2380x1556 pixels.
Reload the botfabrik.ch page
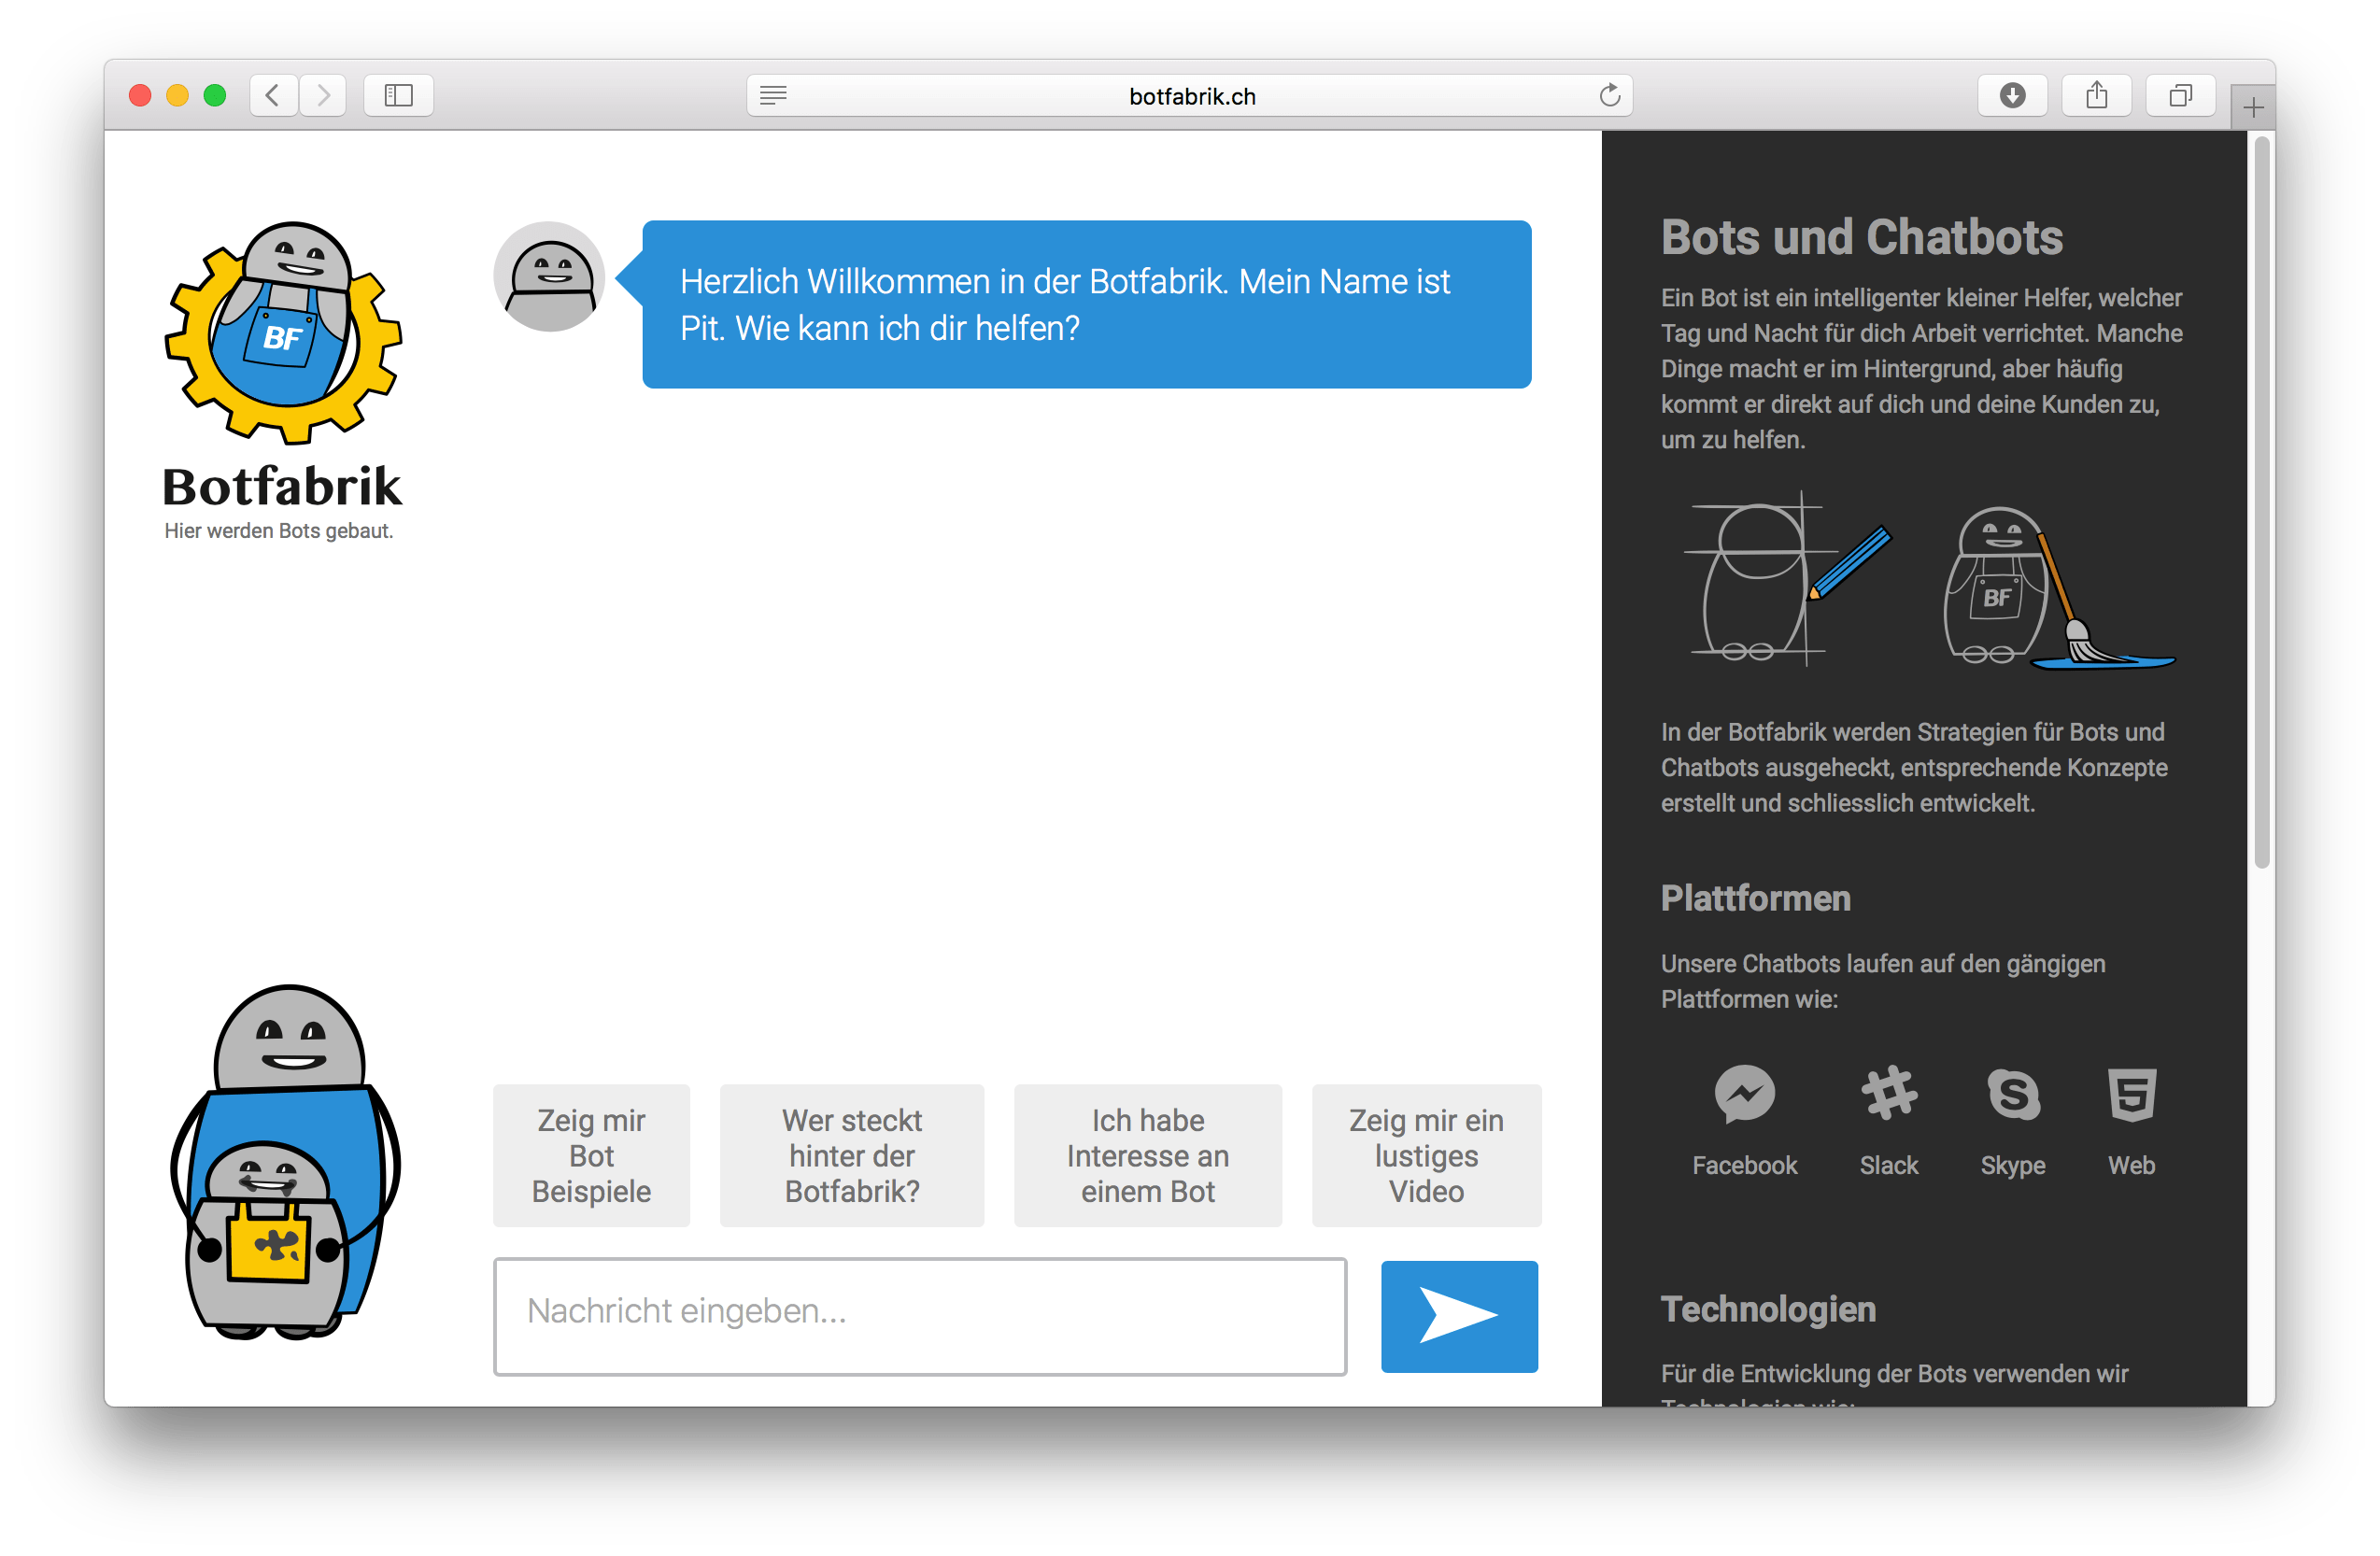click(1609, 95)
